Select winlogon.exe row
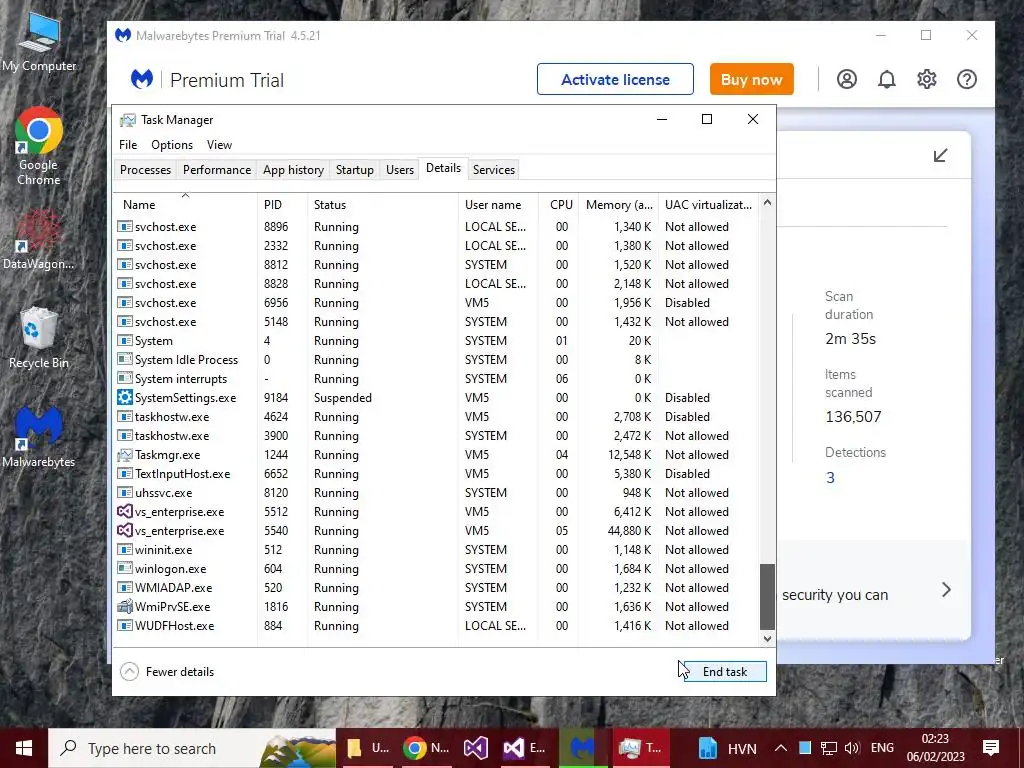 point(436,568)
